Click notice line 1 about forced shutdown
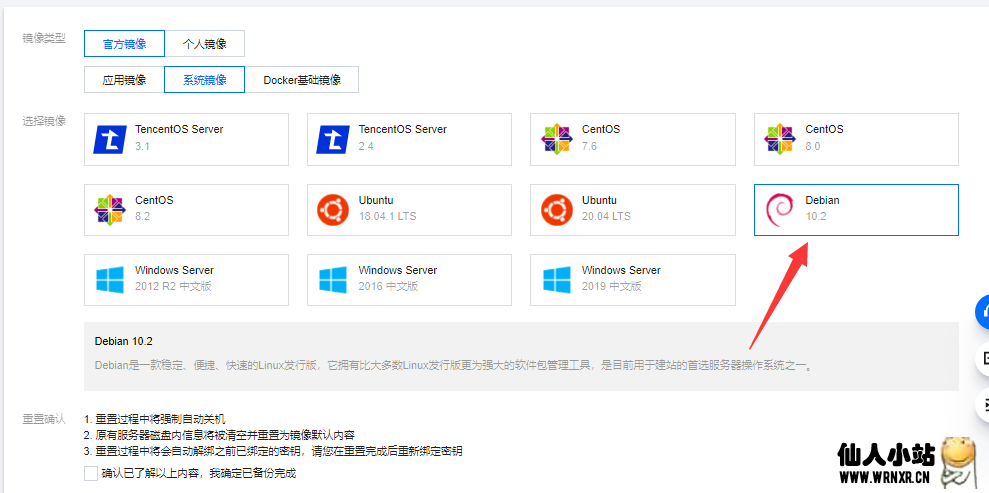This screenshot has width=989, height=493. coord(154,419)
